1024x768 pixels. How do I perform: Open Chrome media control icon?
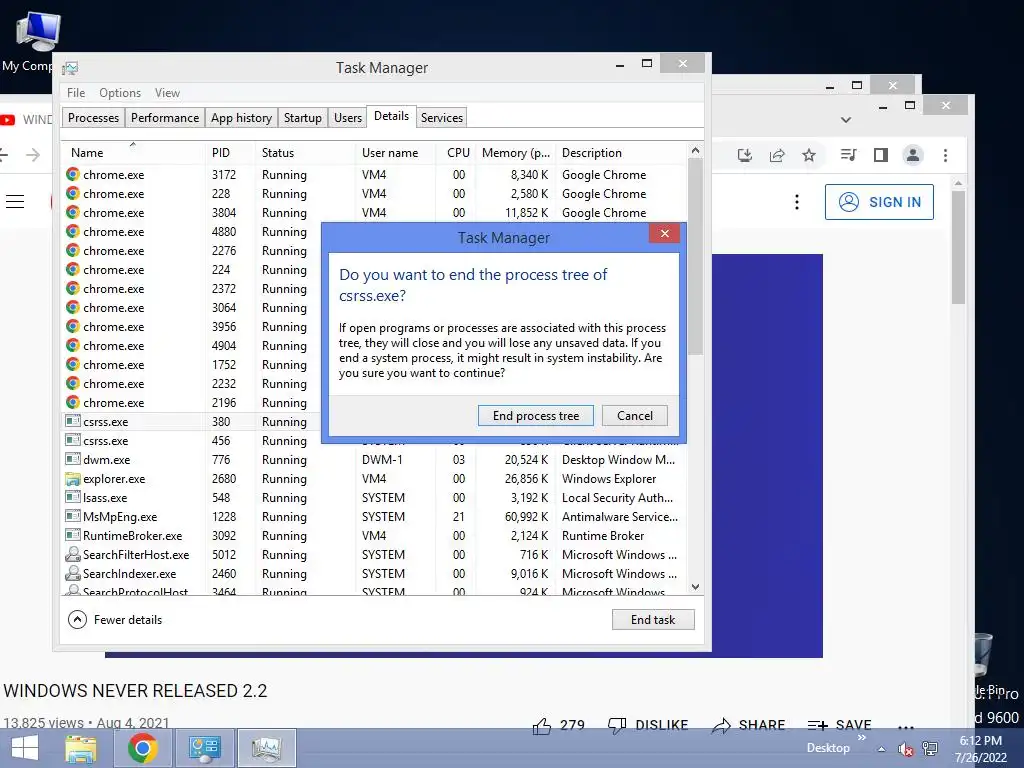tap(848, 155)
